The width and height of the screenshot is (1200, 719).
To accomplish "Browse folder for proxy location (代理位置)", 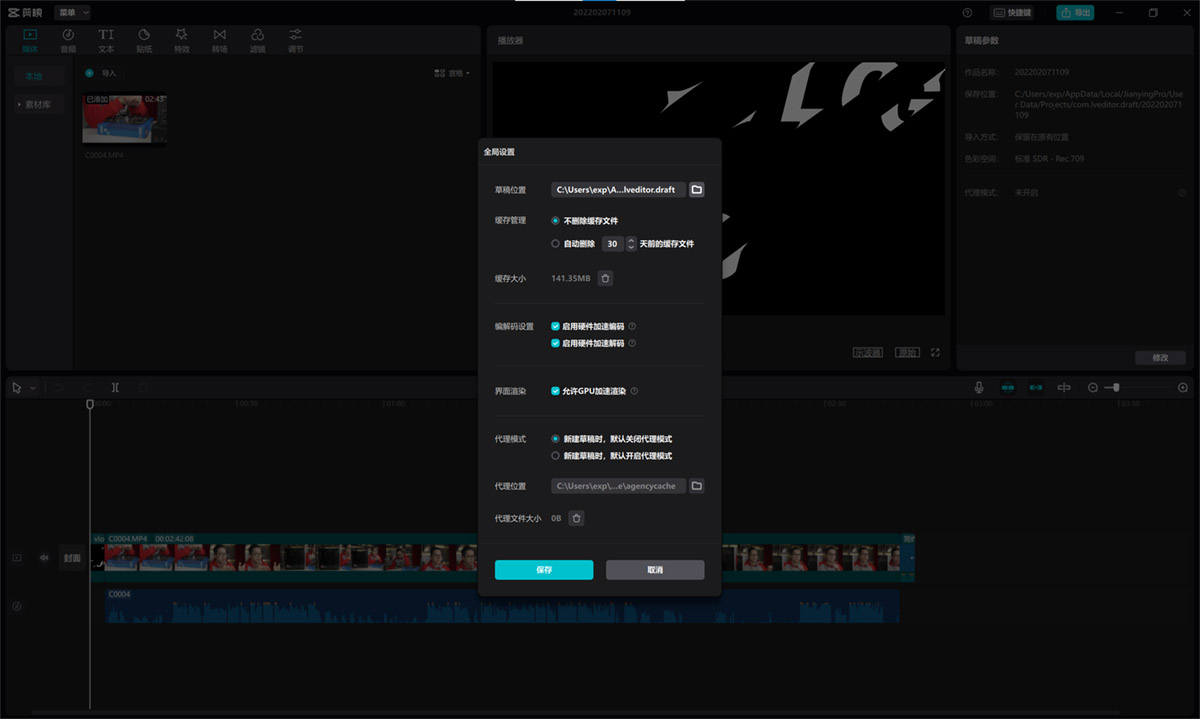I will [x=697, y=486].
